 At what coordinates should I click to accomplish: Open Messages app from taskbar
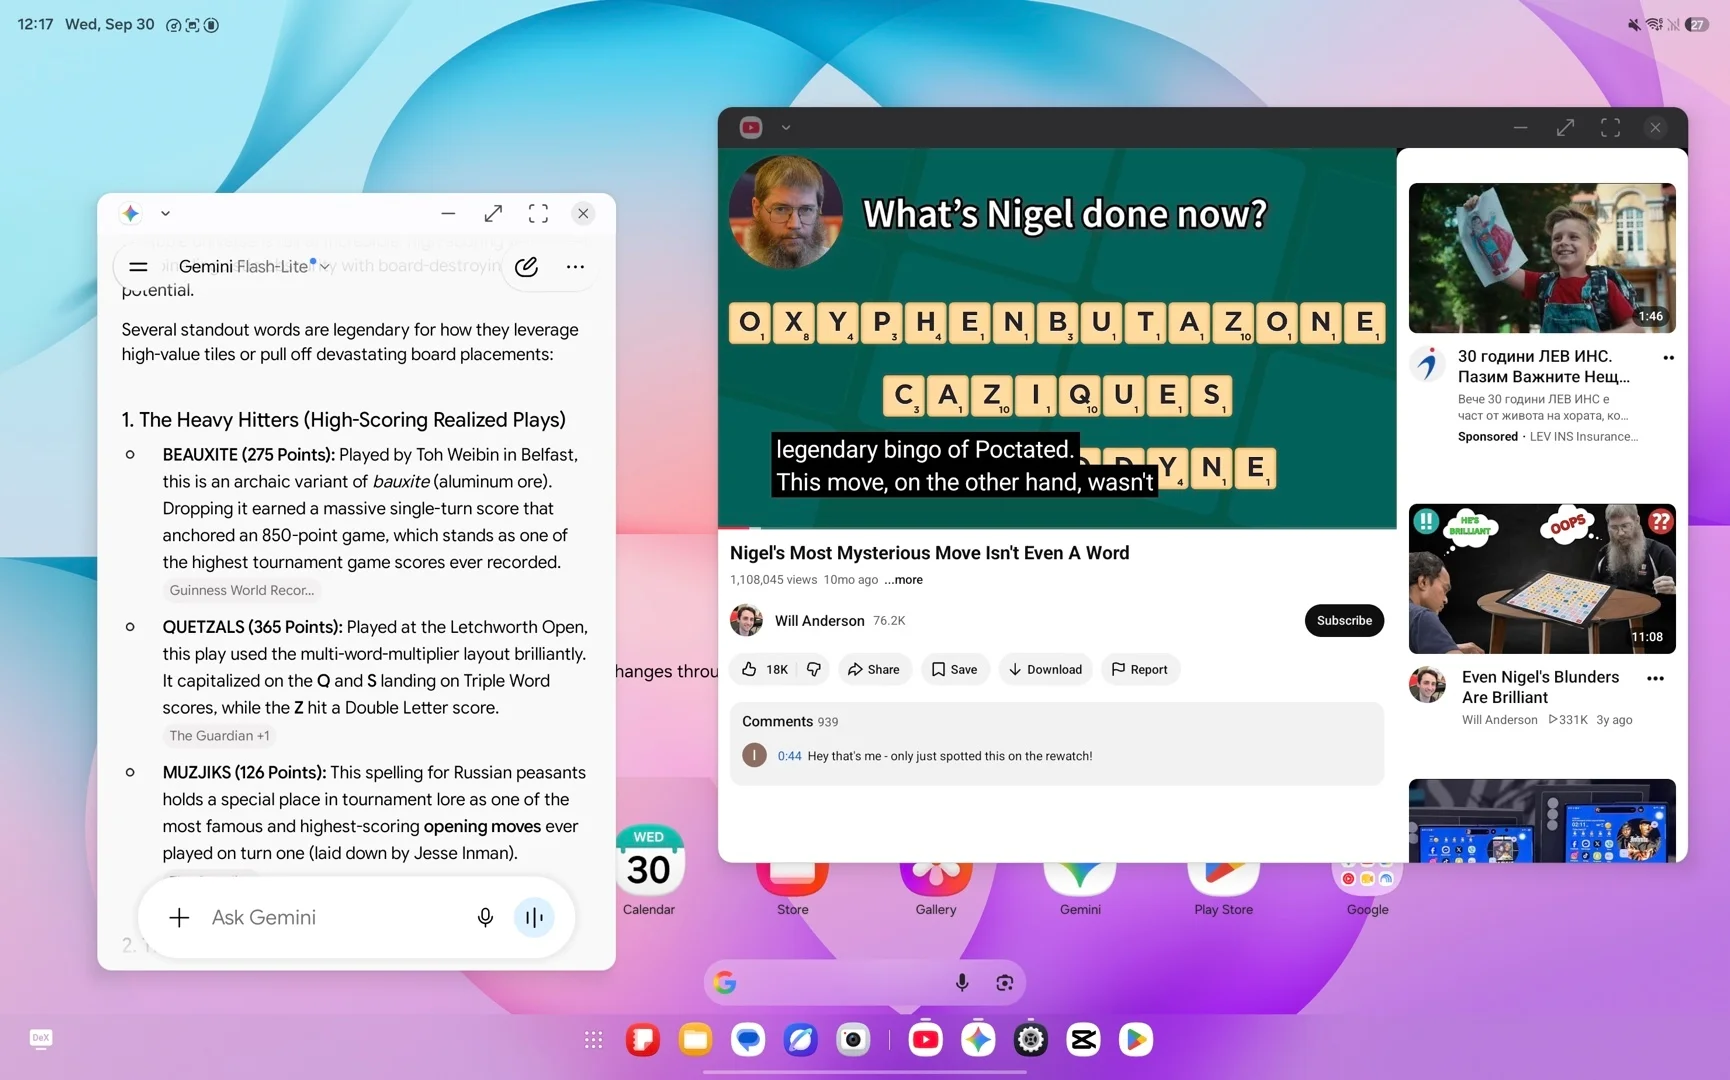pyautogui.click(x=748, y=1040)
